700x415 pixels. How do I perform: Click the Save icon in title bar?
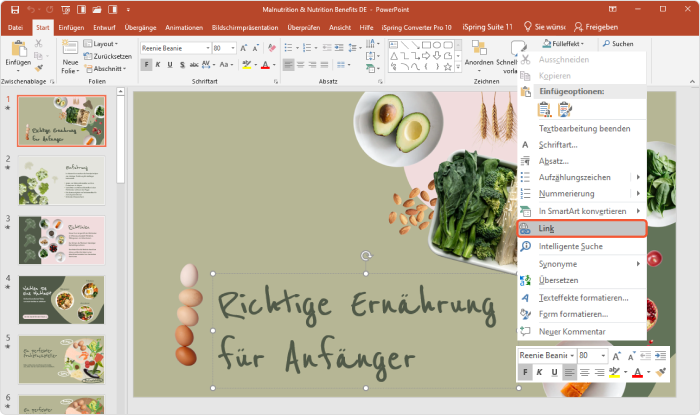(15, 9)
